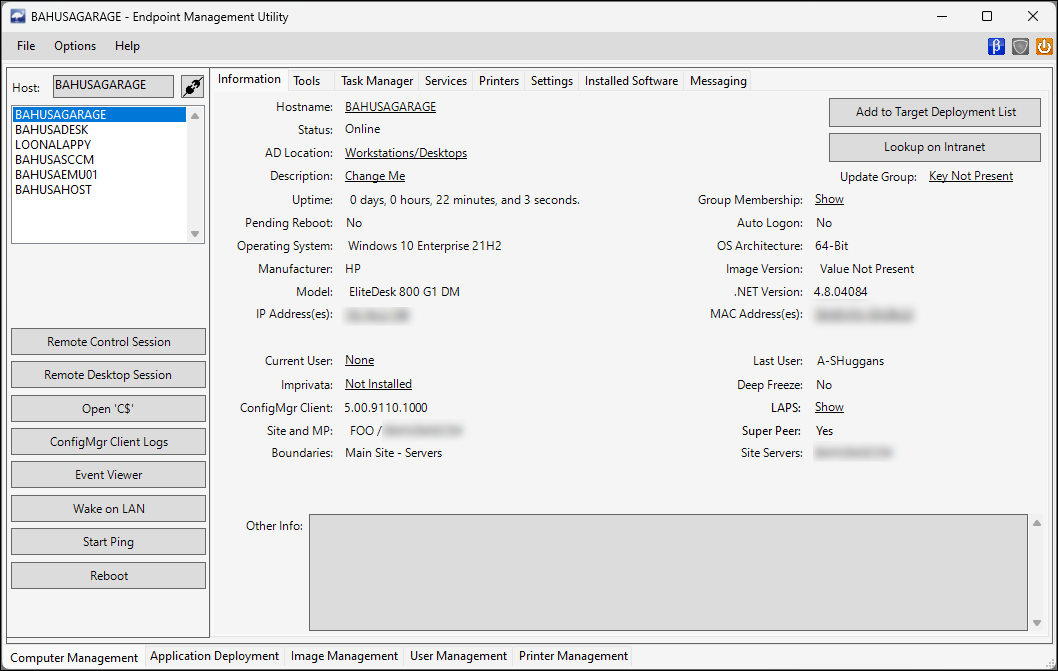Select BAHUSAGARAGE in host list

point(100,115)
